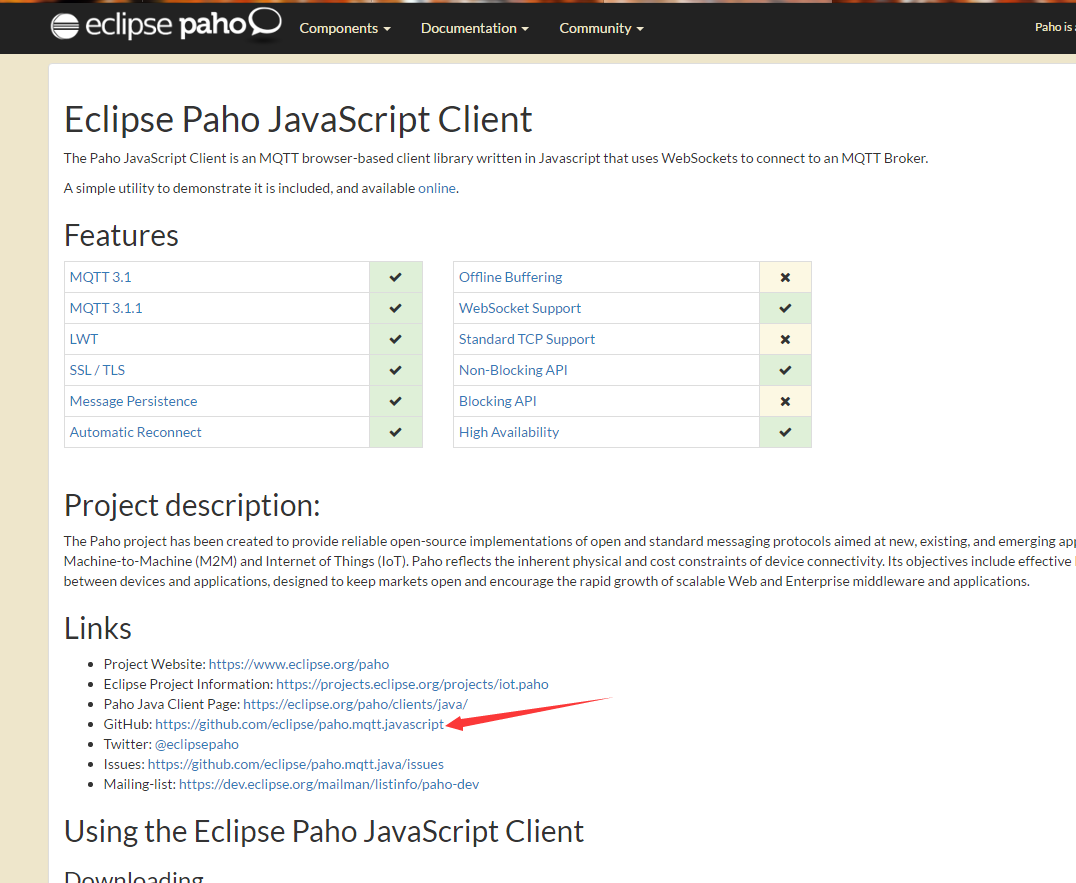Click the Automatic Reconnect checkmark icon
The image size is (1076, 883).
pyautogui.click(x=395, y=432)
